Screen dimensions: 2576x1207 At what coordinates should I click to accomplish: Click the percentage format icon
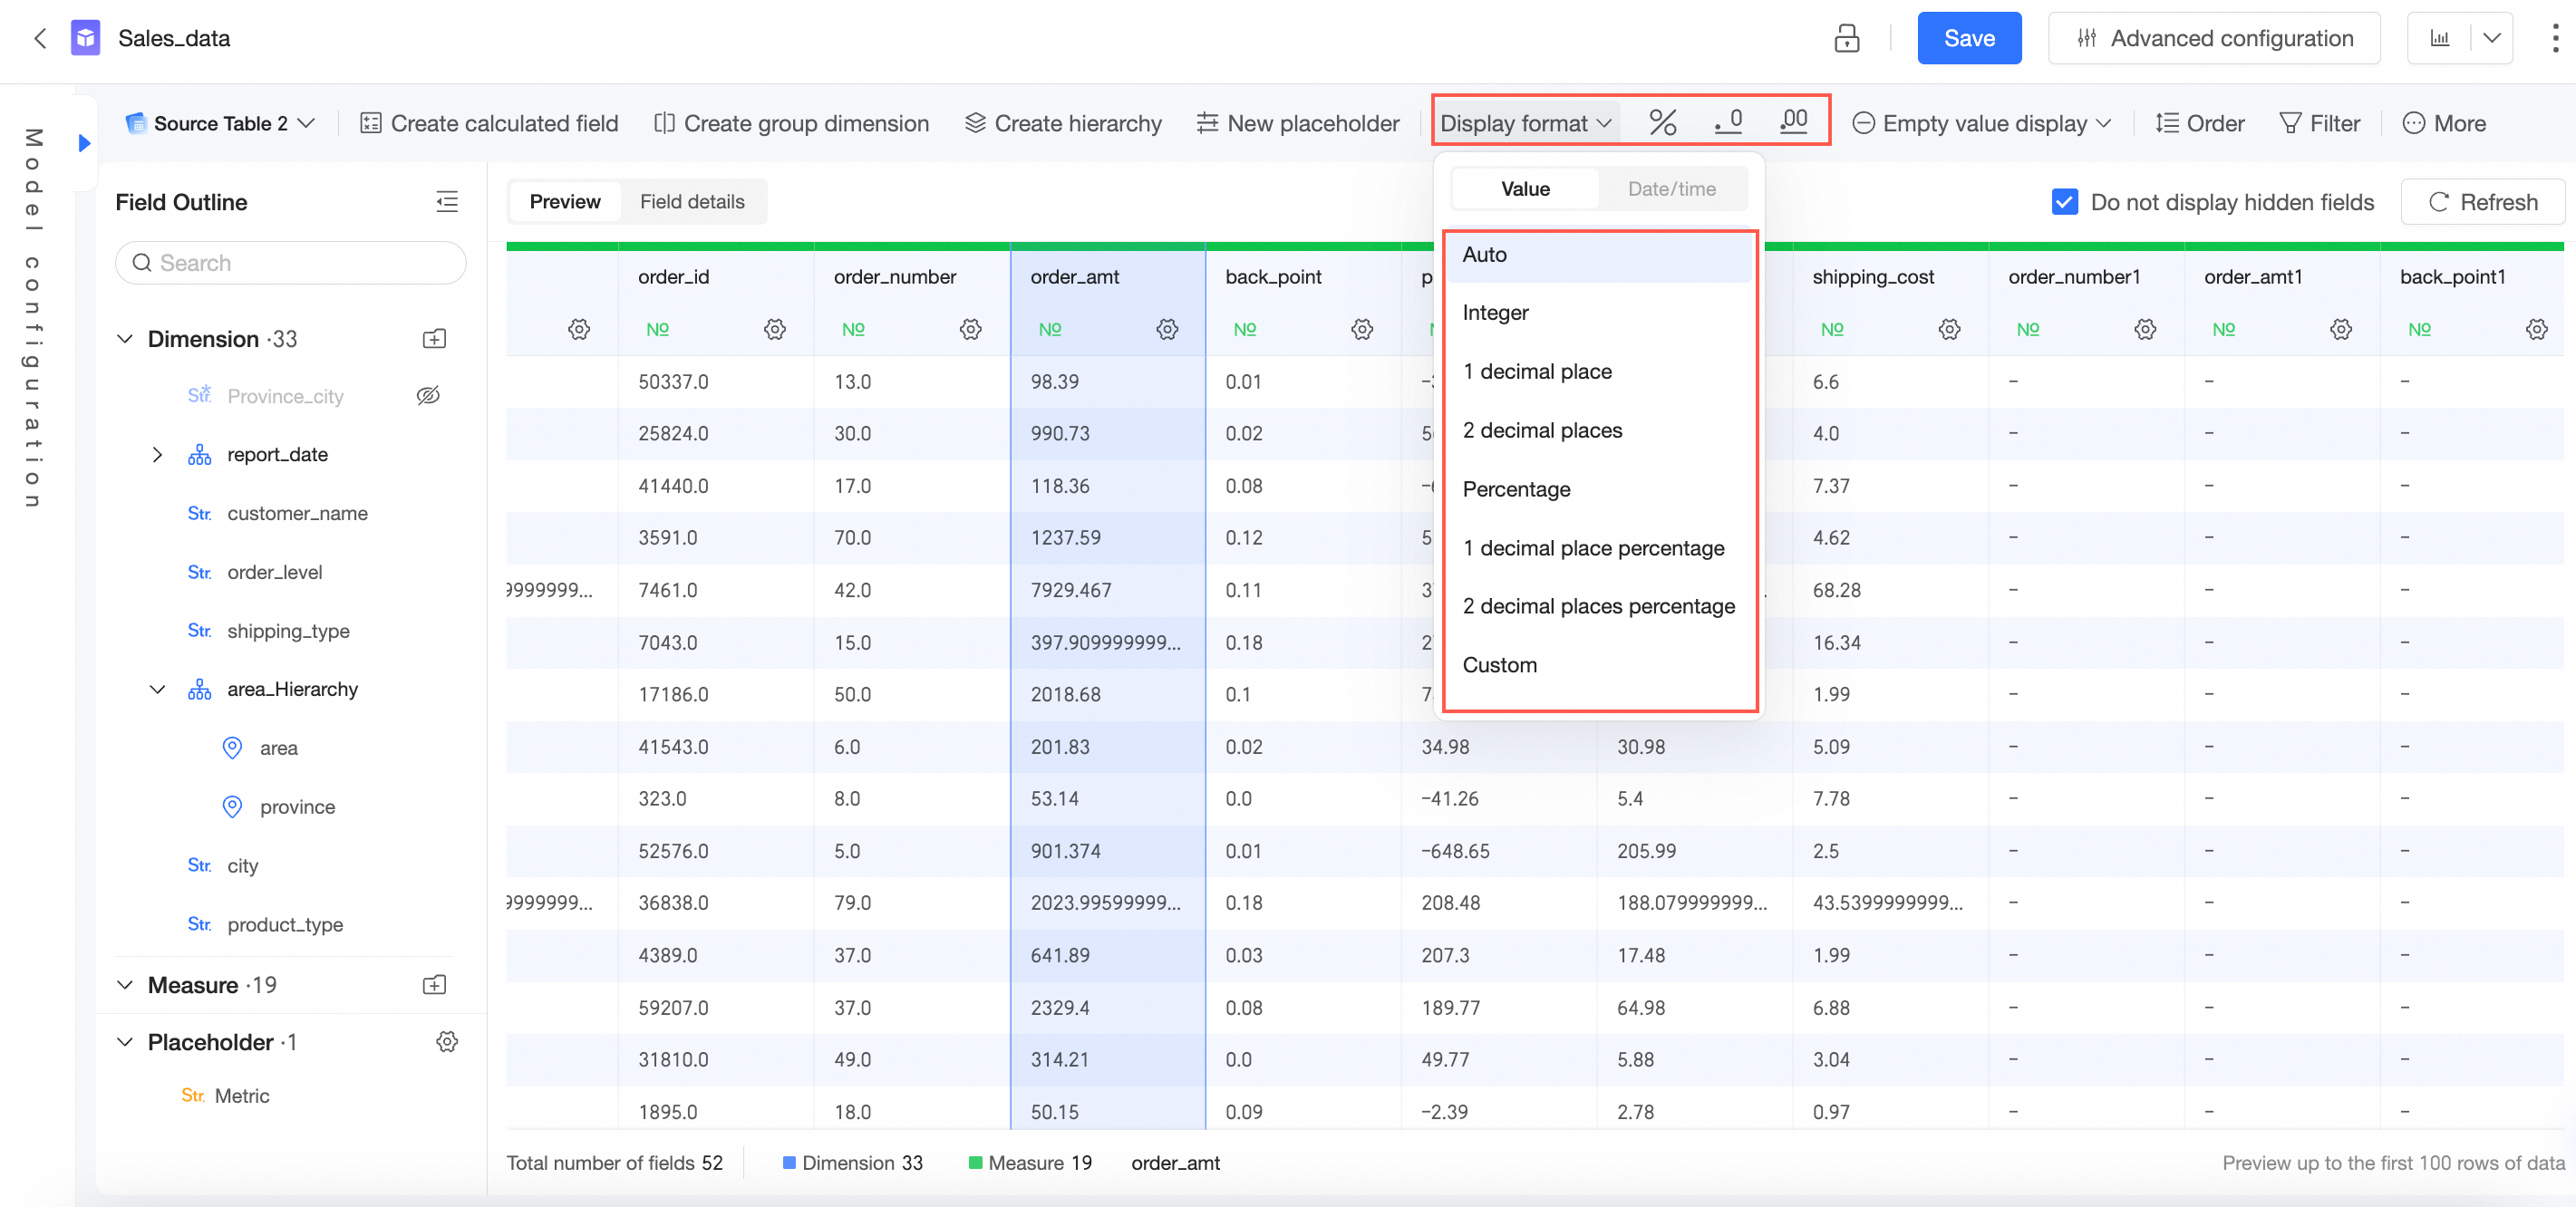pos(1662,123)
